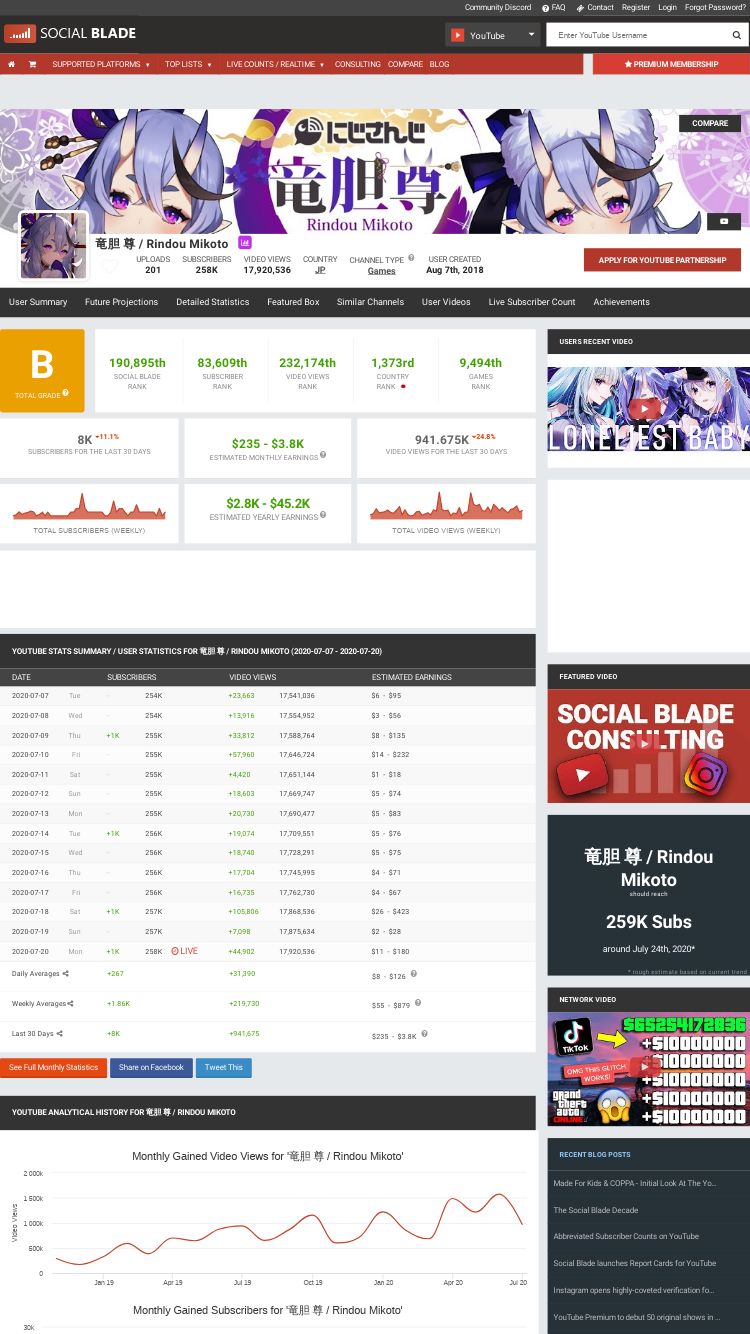This screenshot has width=750, height=1334.
Task: Click Share on Facebook button
Action: point(151,1068)
